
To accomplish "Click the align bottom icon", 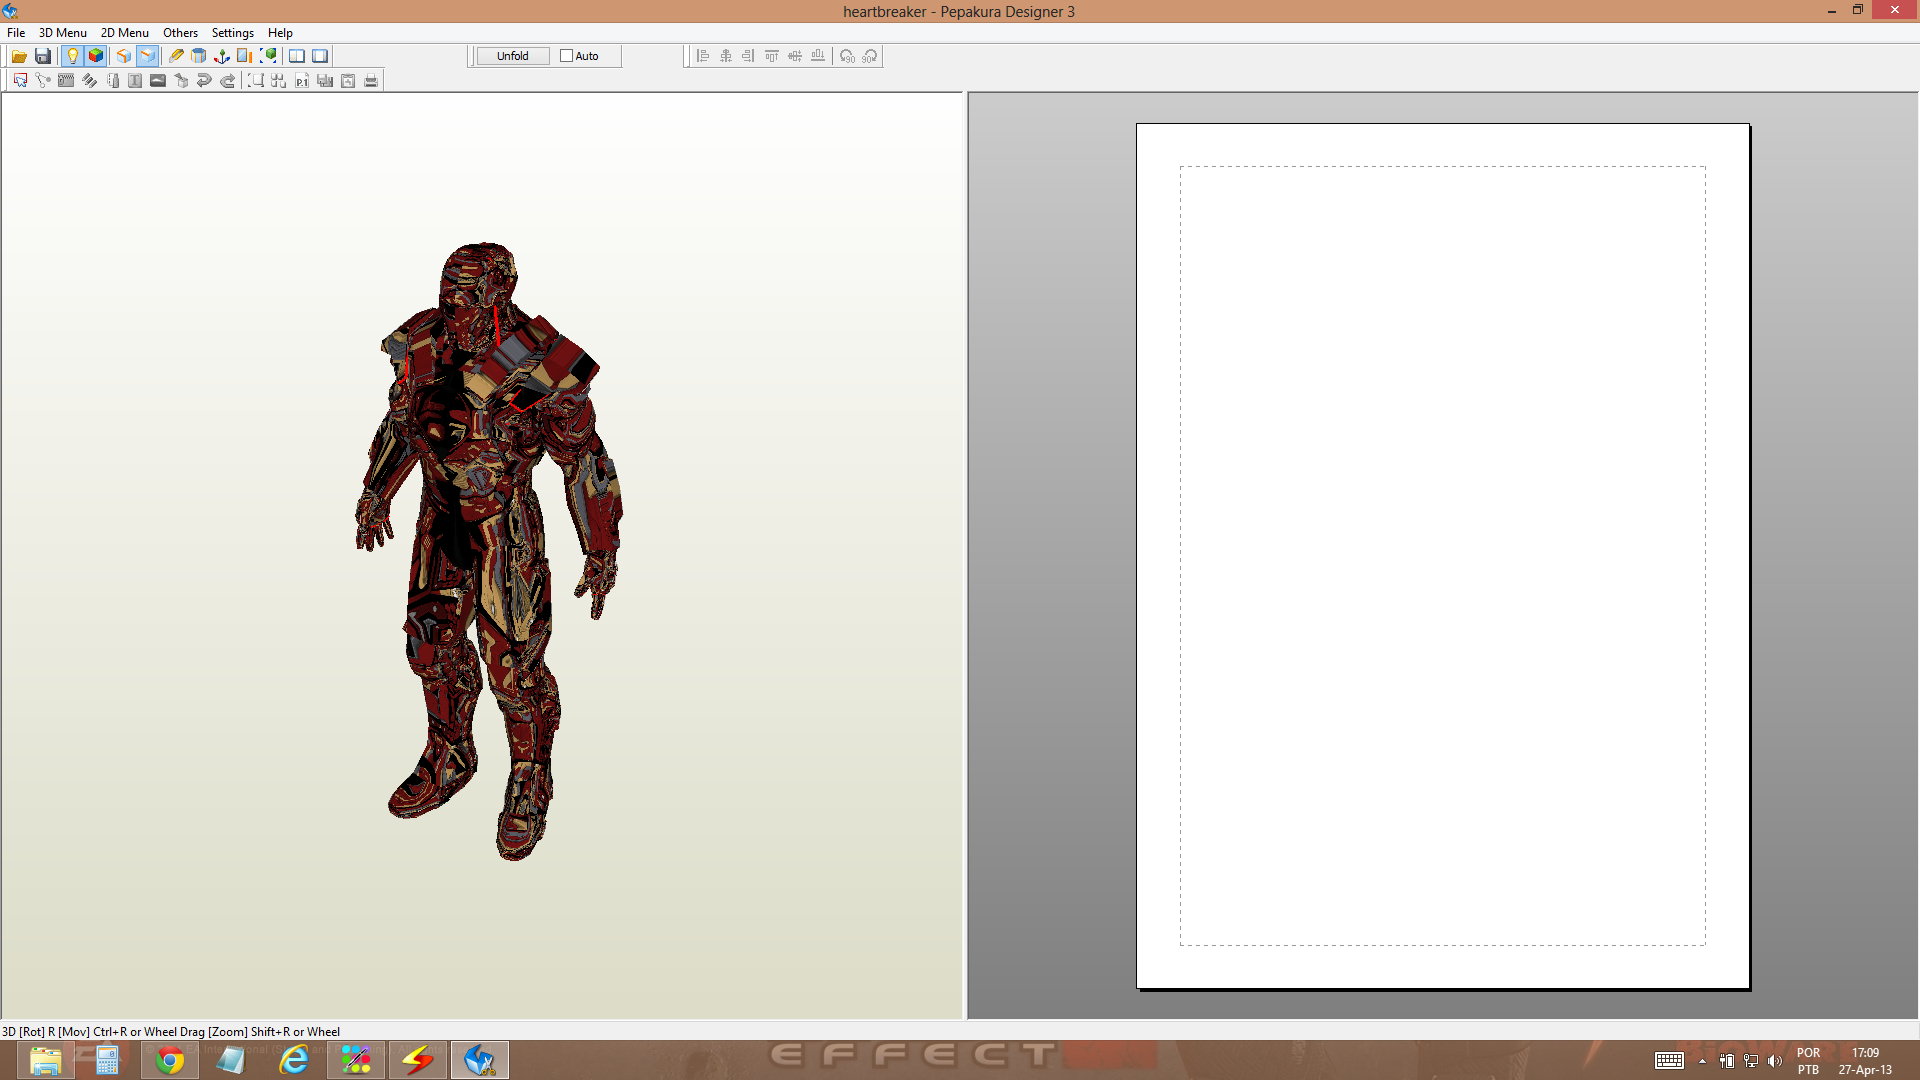I will (x=818, y=56).
